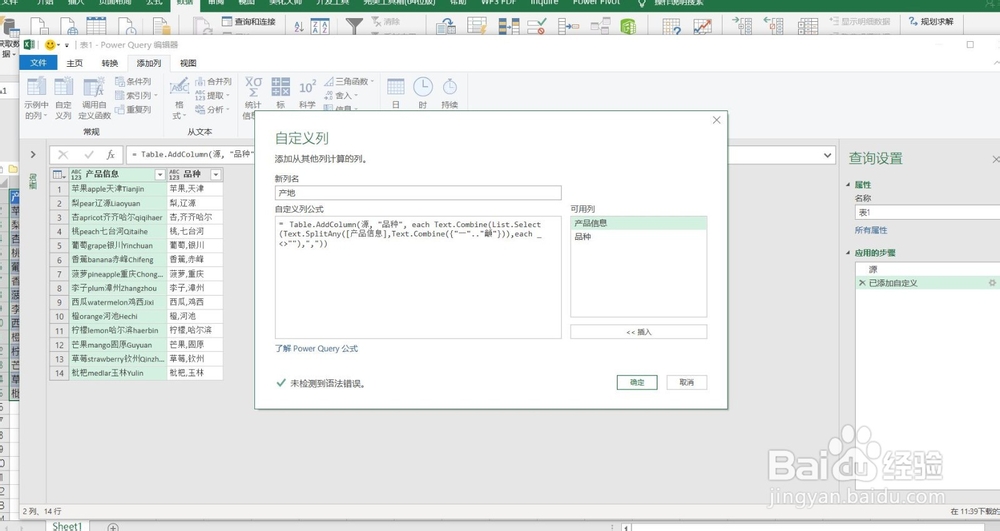Click the Statistics (统计信息) sigma icon
The height and width of the screenshot is (531, 1000).
pyautogui.click(x=253, y=87)
